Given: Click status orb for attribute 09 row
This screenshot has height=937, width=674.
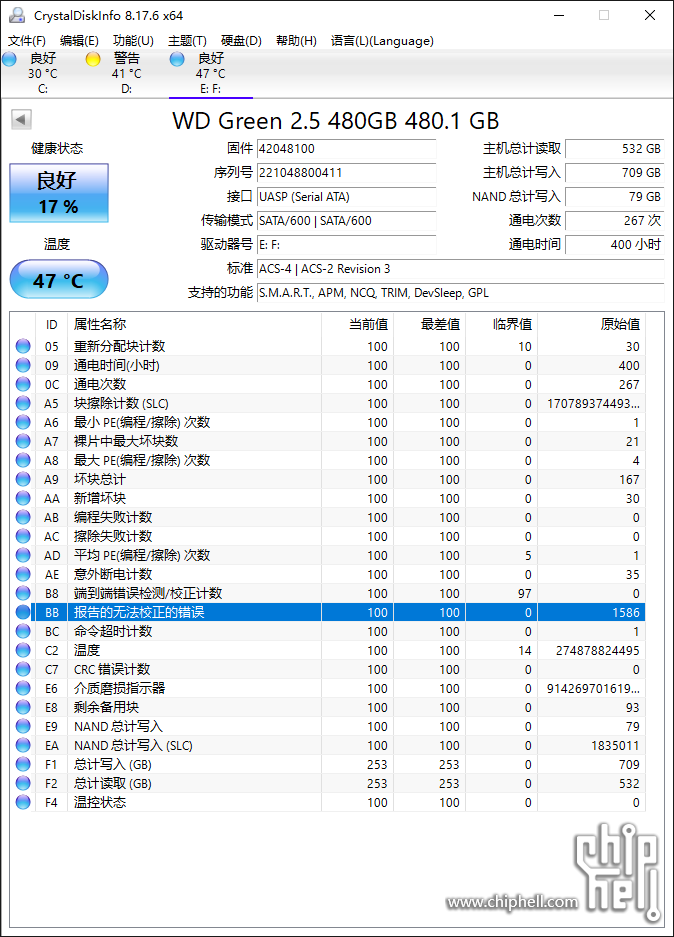Looking at the screenshot, I should 23,365.
